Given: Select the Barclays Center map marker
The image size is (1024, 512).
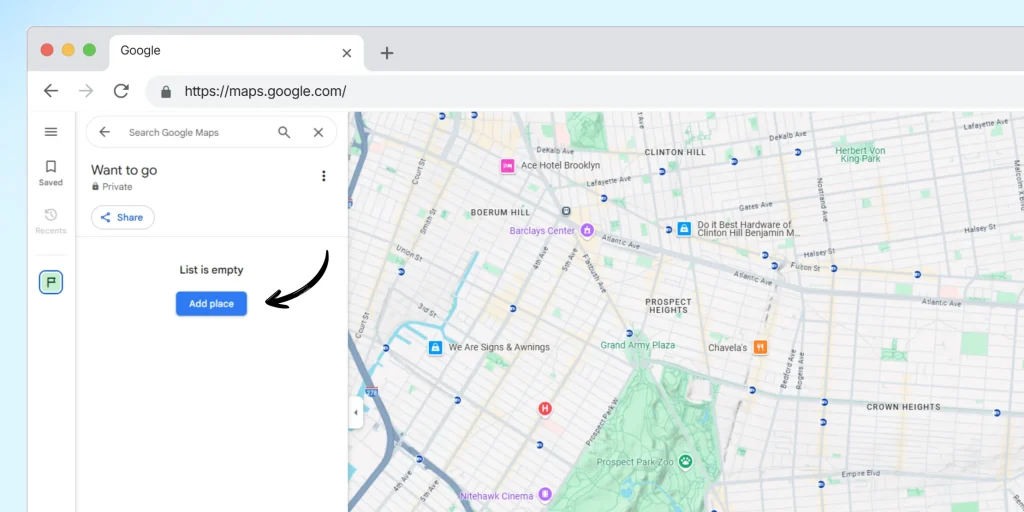Looking at the screenshot, I should [586, 231].
